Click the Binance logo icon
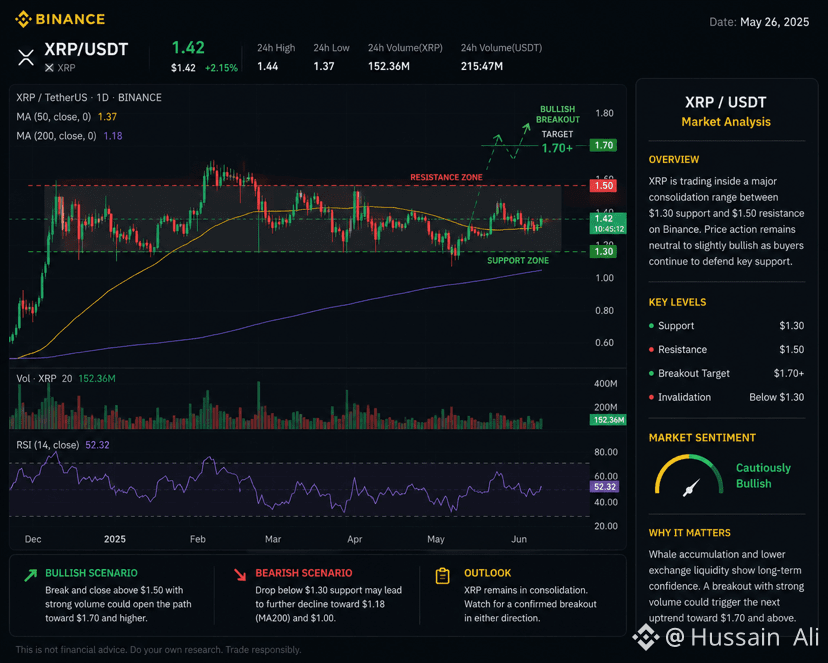The width and height of the screenshot is (828, 663). [x=23, y=20]
